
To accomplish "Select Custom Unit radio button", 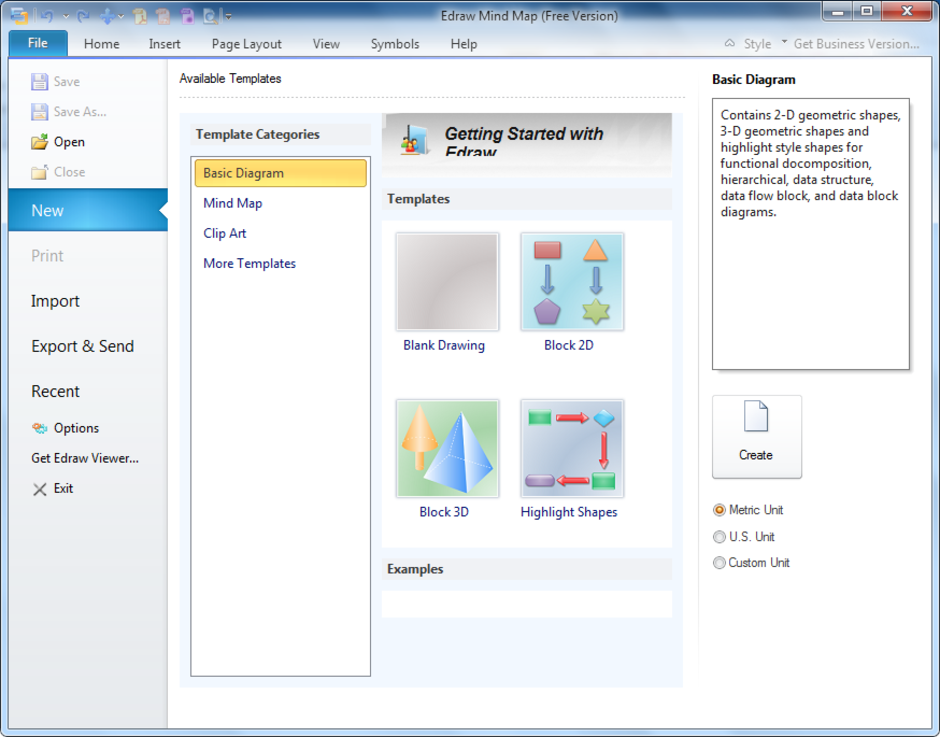I will pos(719,562).
